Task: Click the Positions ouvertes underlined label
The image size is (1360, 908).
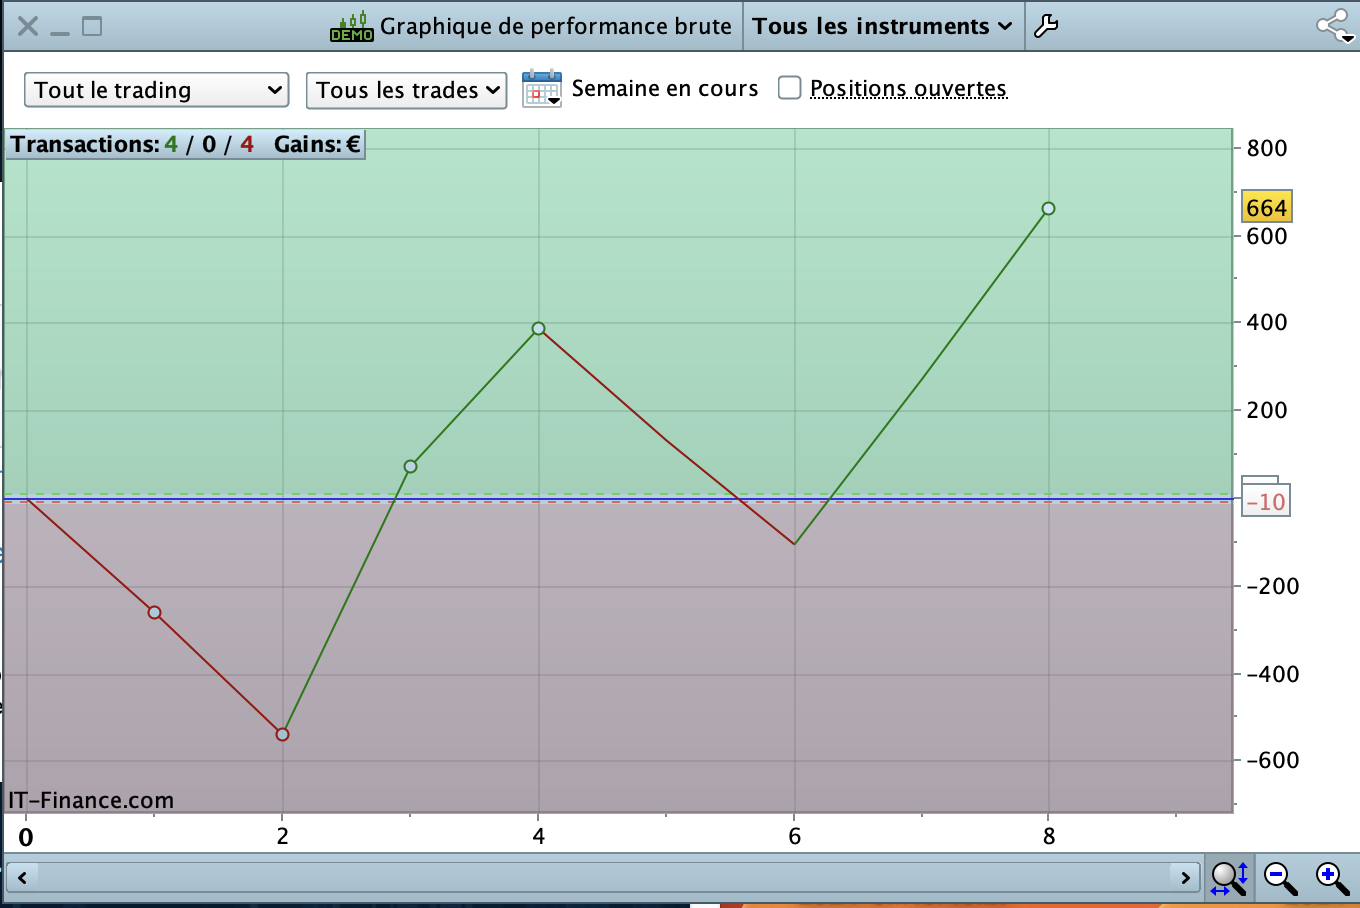Action: coord(908,88)
